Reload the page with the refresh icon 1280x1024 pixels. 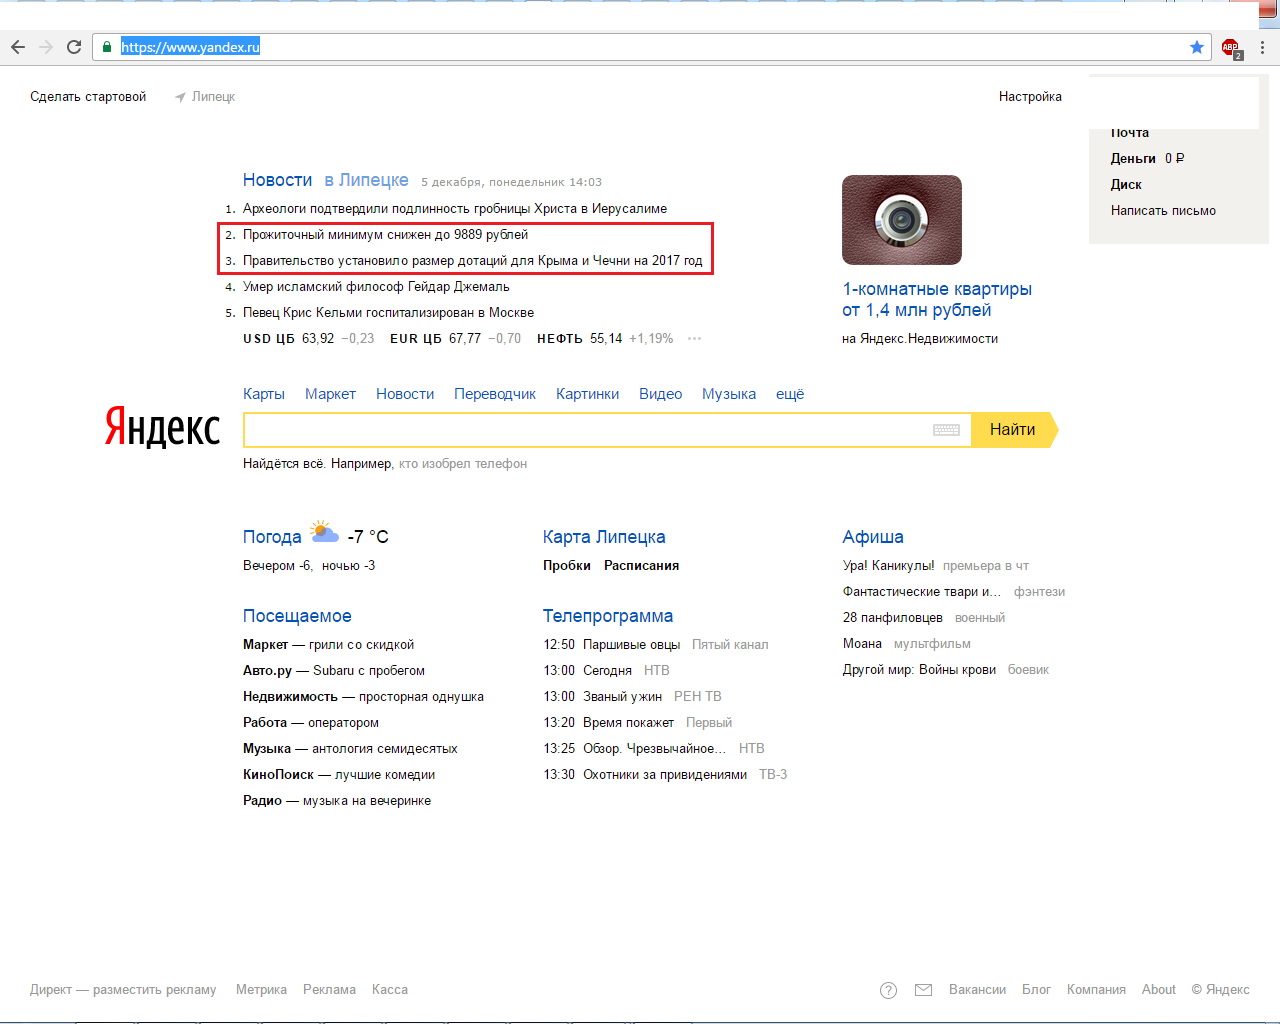tap(74, 47)
